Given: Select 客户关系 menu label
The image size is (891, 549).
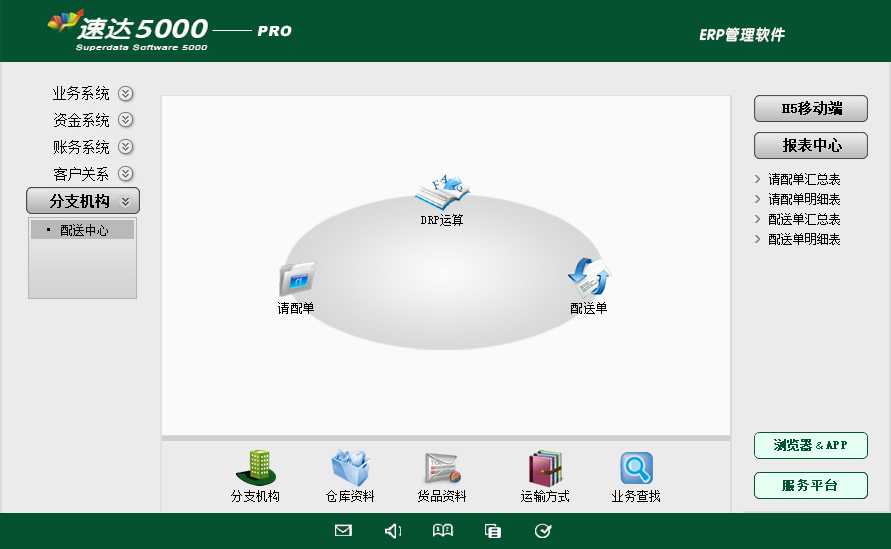Looking at the screenshot, I should pyautogui.click(x=81, y=173).
